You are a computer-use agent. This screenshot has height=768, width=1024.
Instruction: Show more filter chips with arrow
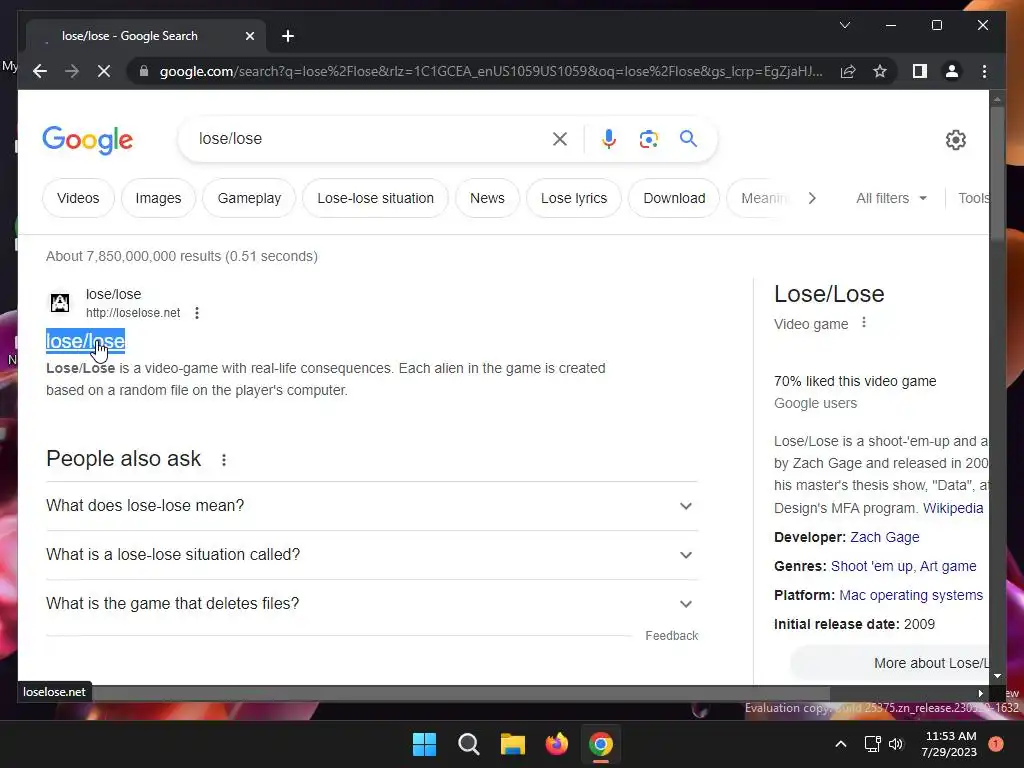click(x=812, y=198)
